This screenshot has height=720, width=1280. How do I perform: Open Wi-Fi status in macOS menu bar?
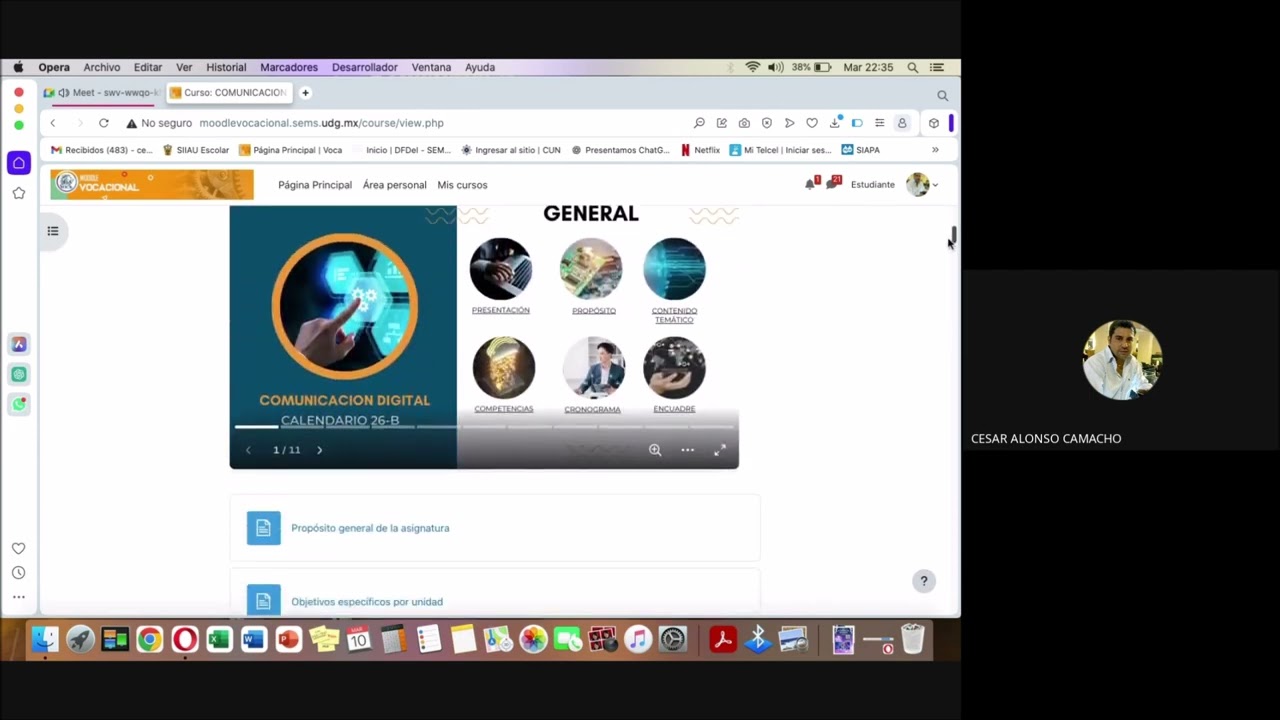[x=752, y=67]
